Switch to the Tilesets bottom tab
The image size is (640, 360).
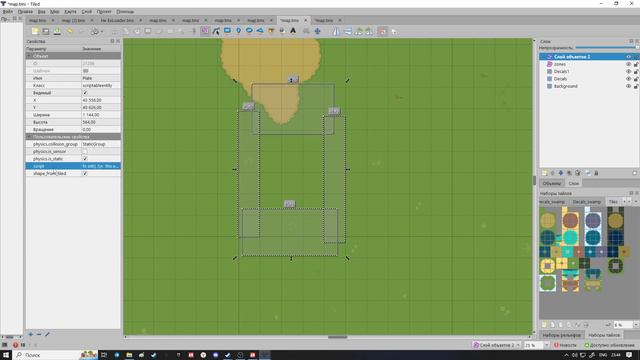604,335
